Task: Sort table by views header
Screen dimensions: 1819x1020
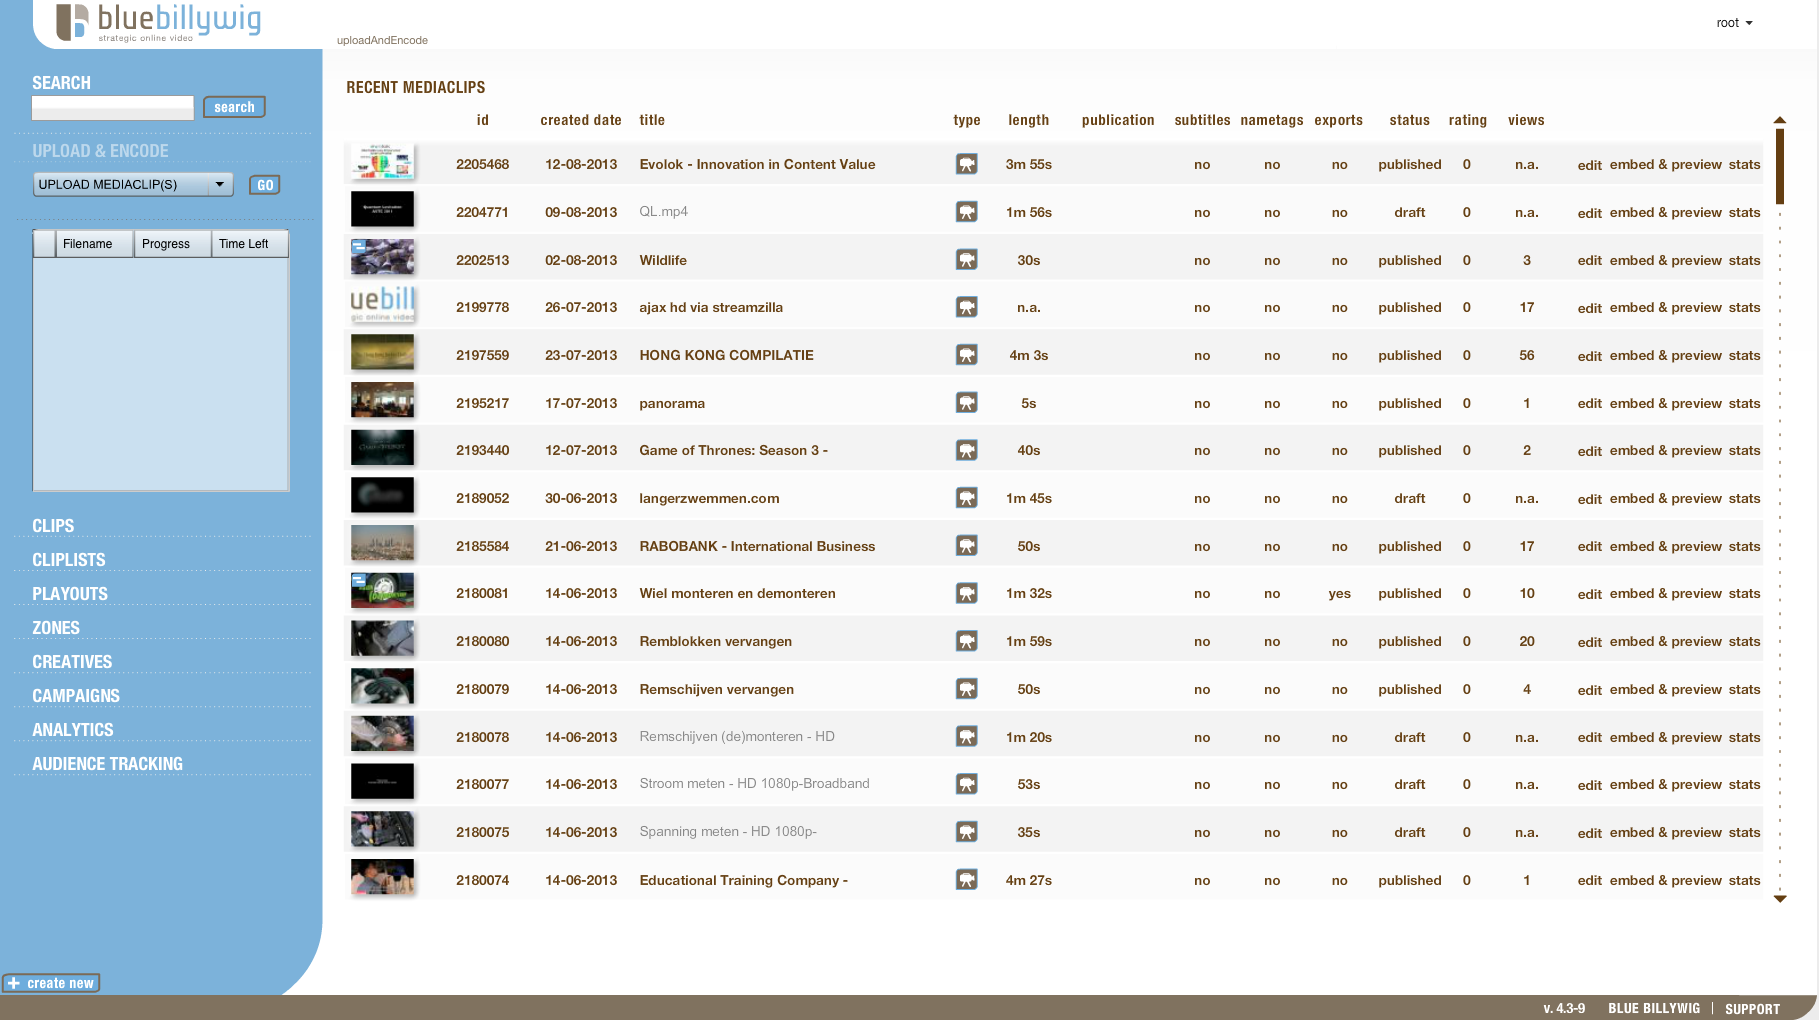Action: click(x=1526, y=120)
